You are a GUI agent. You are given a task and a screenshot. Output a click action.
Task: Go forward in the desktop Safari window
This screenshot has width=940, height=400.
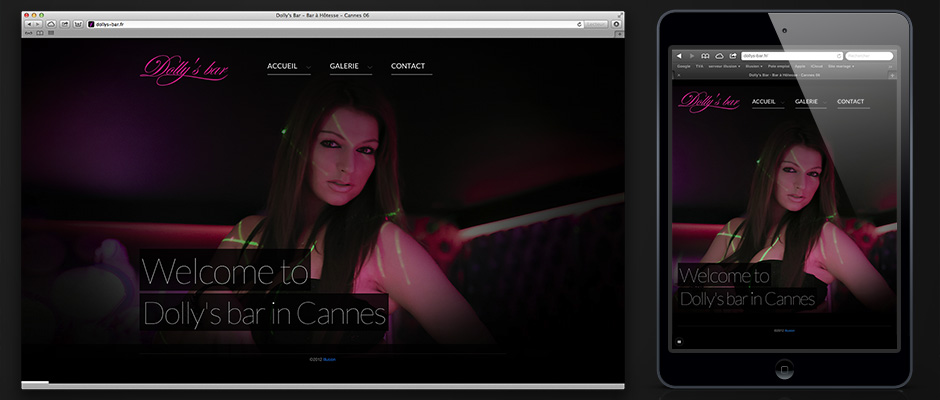tap(38, 25)
